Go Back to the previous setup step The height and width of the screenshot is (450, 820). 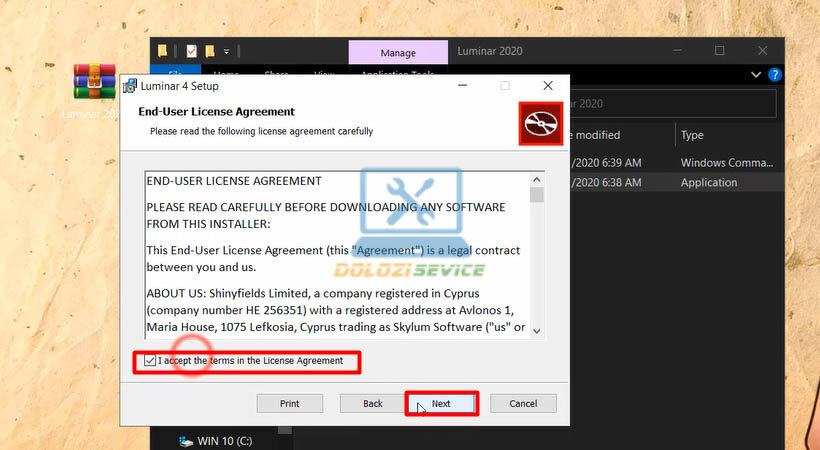(373, 404)
